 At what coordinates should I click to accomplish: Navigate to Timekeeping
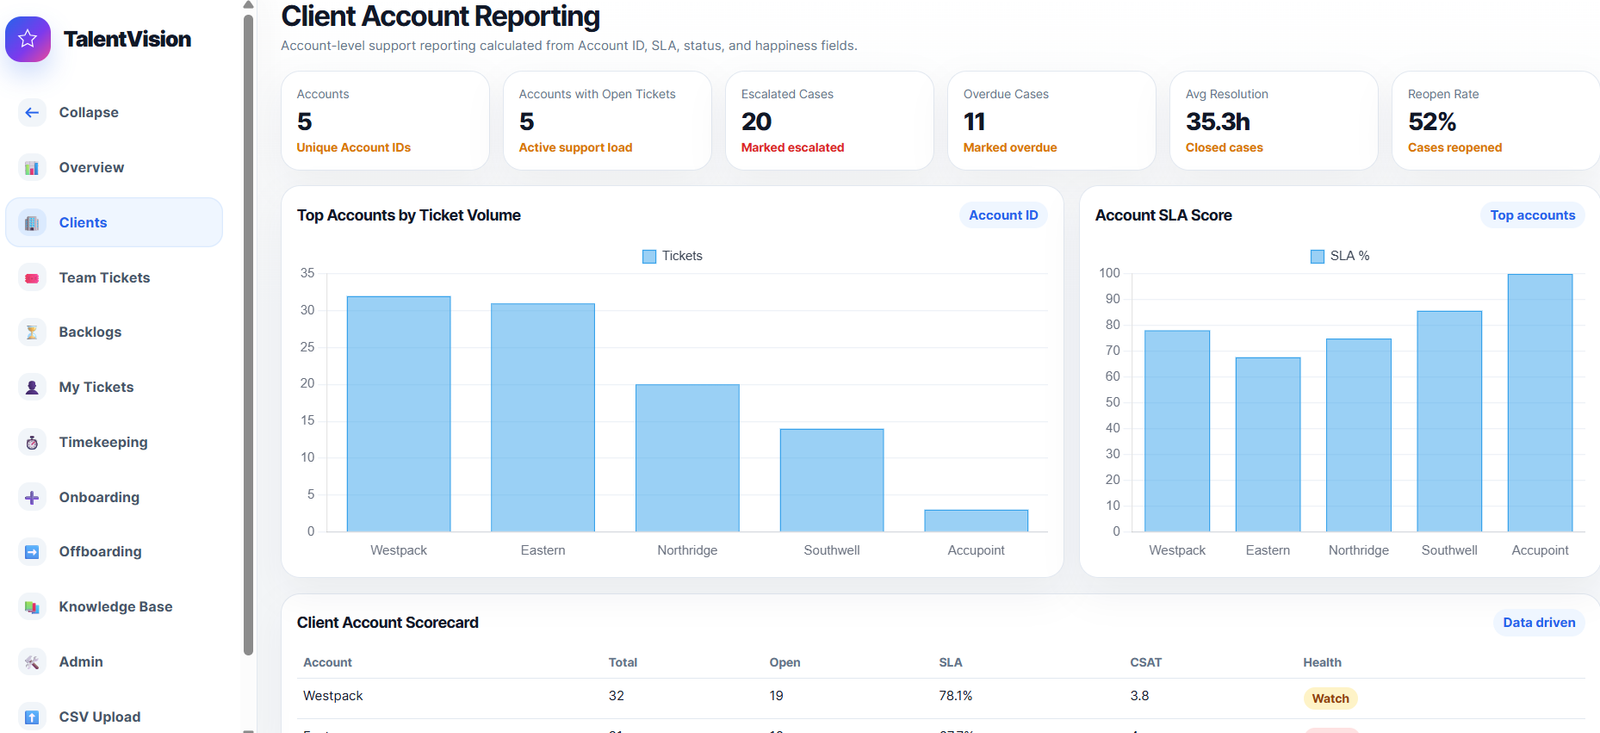pos(114,442)
